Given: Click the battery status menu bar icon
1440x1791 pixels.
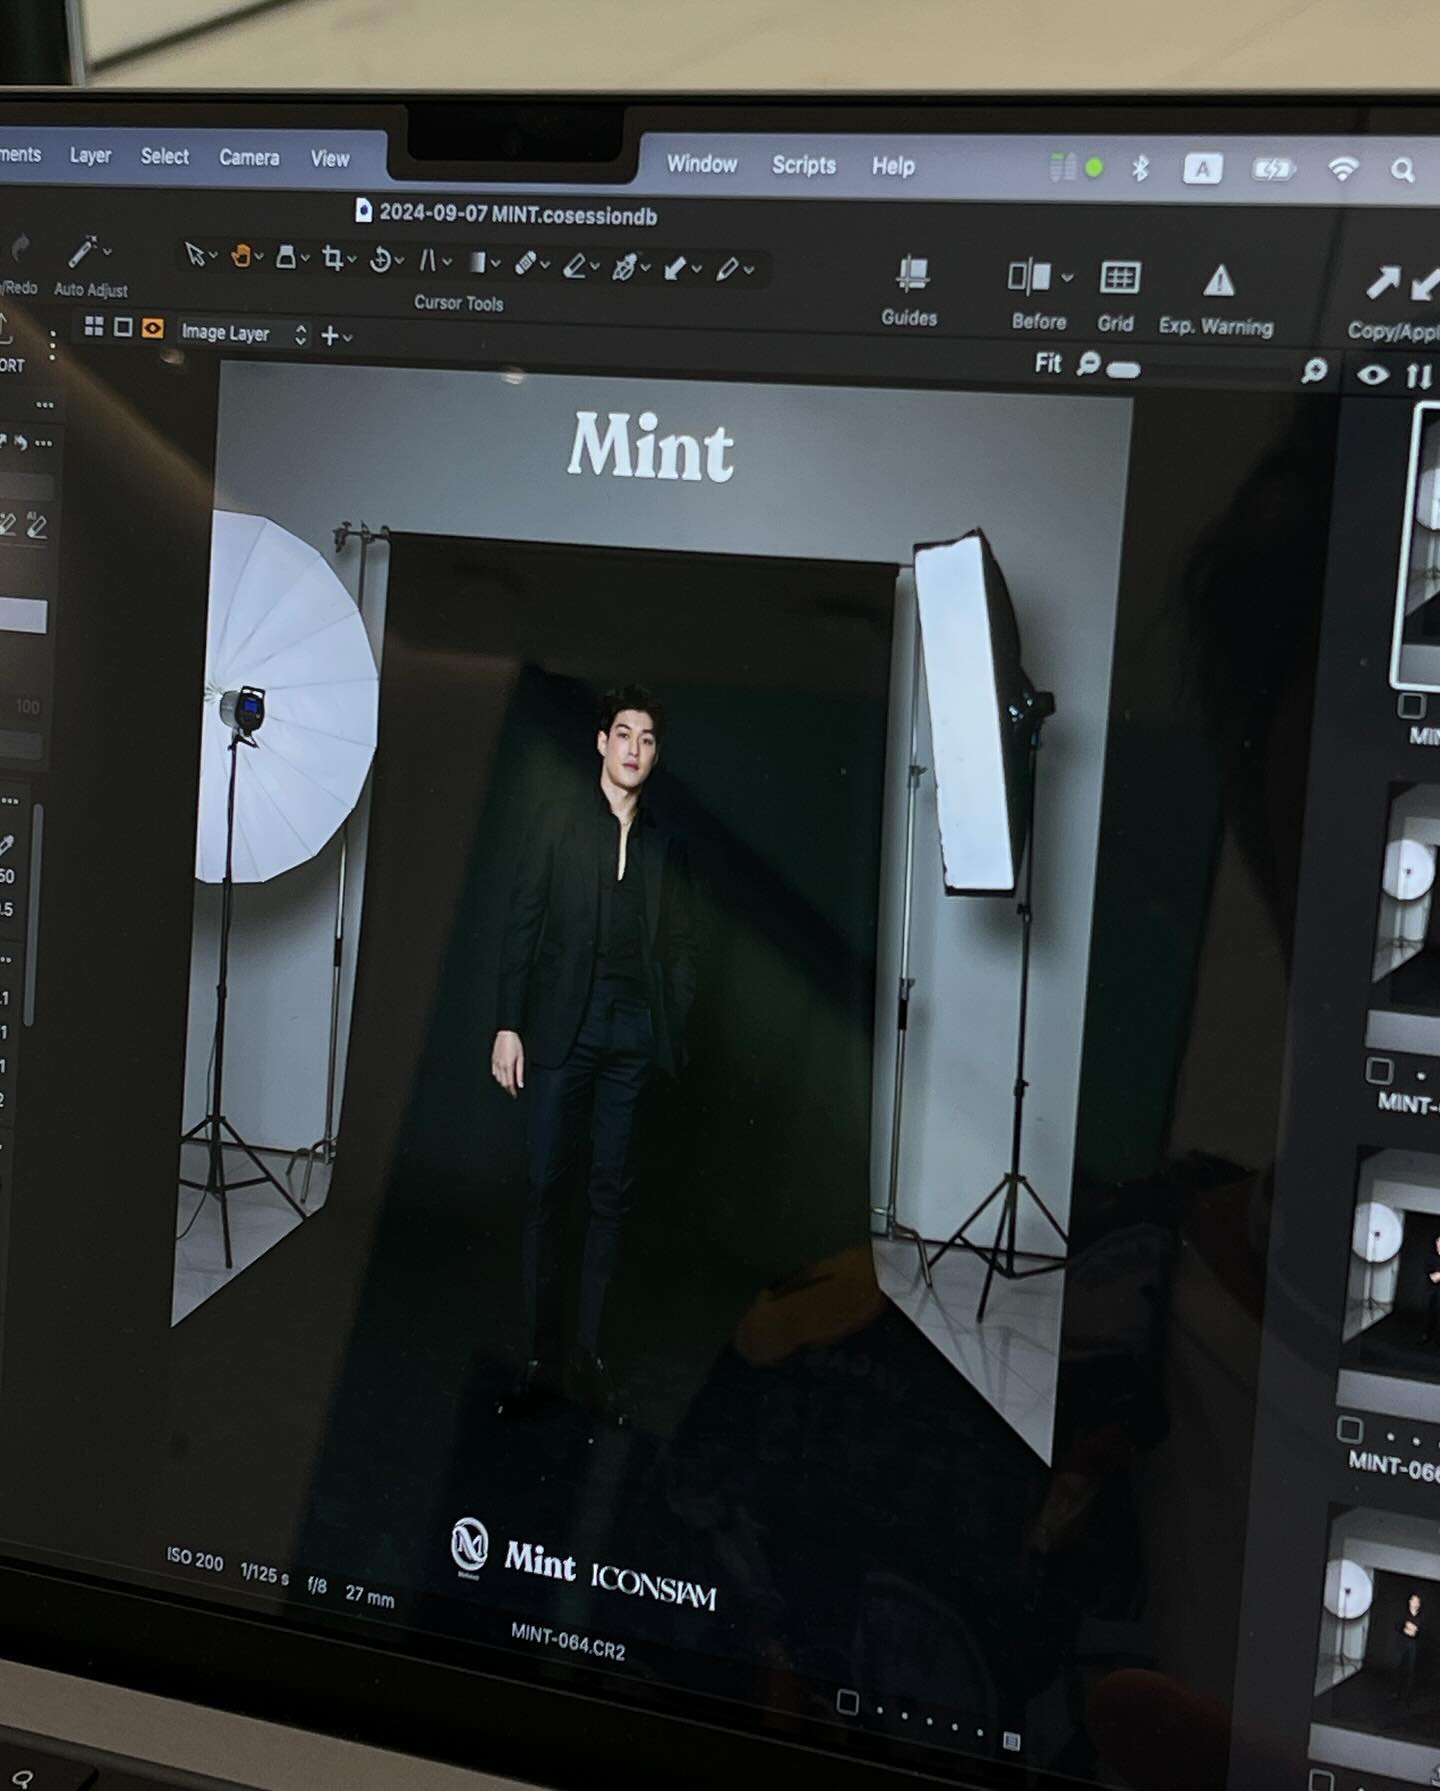Looking at the screenshot, I should click(x=1274, y=170).
